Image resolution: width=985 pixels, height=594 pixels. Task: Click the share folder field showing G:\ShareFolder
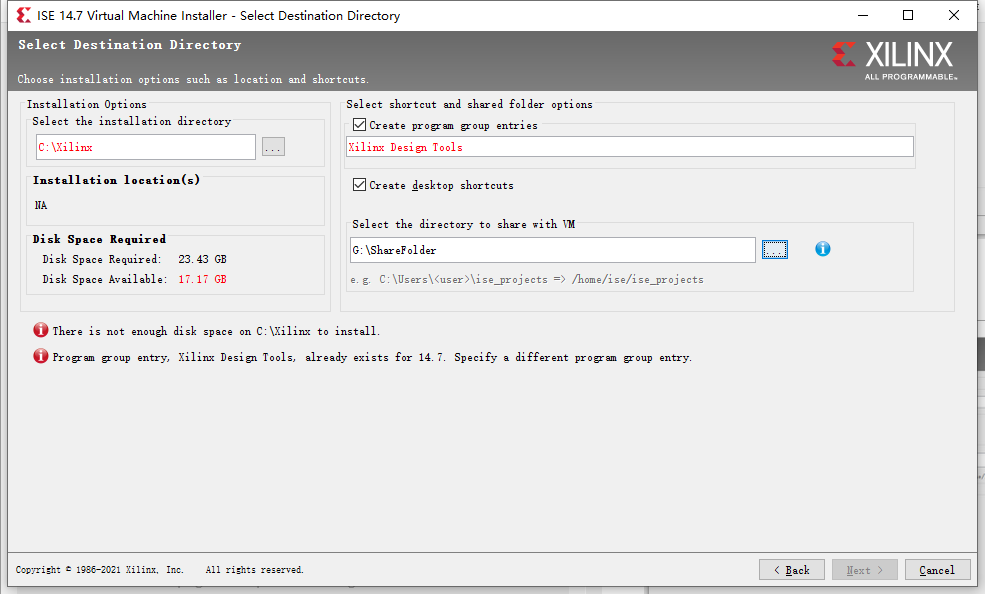pyautogui.click(x=550, y=249)
